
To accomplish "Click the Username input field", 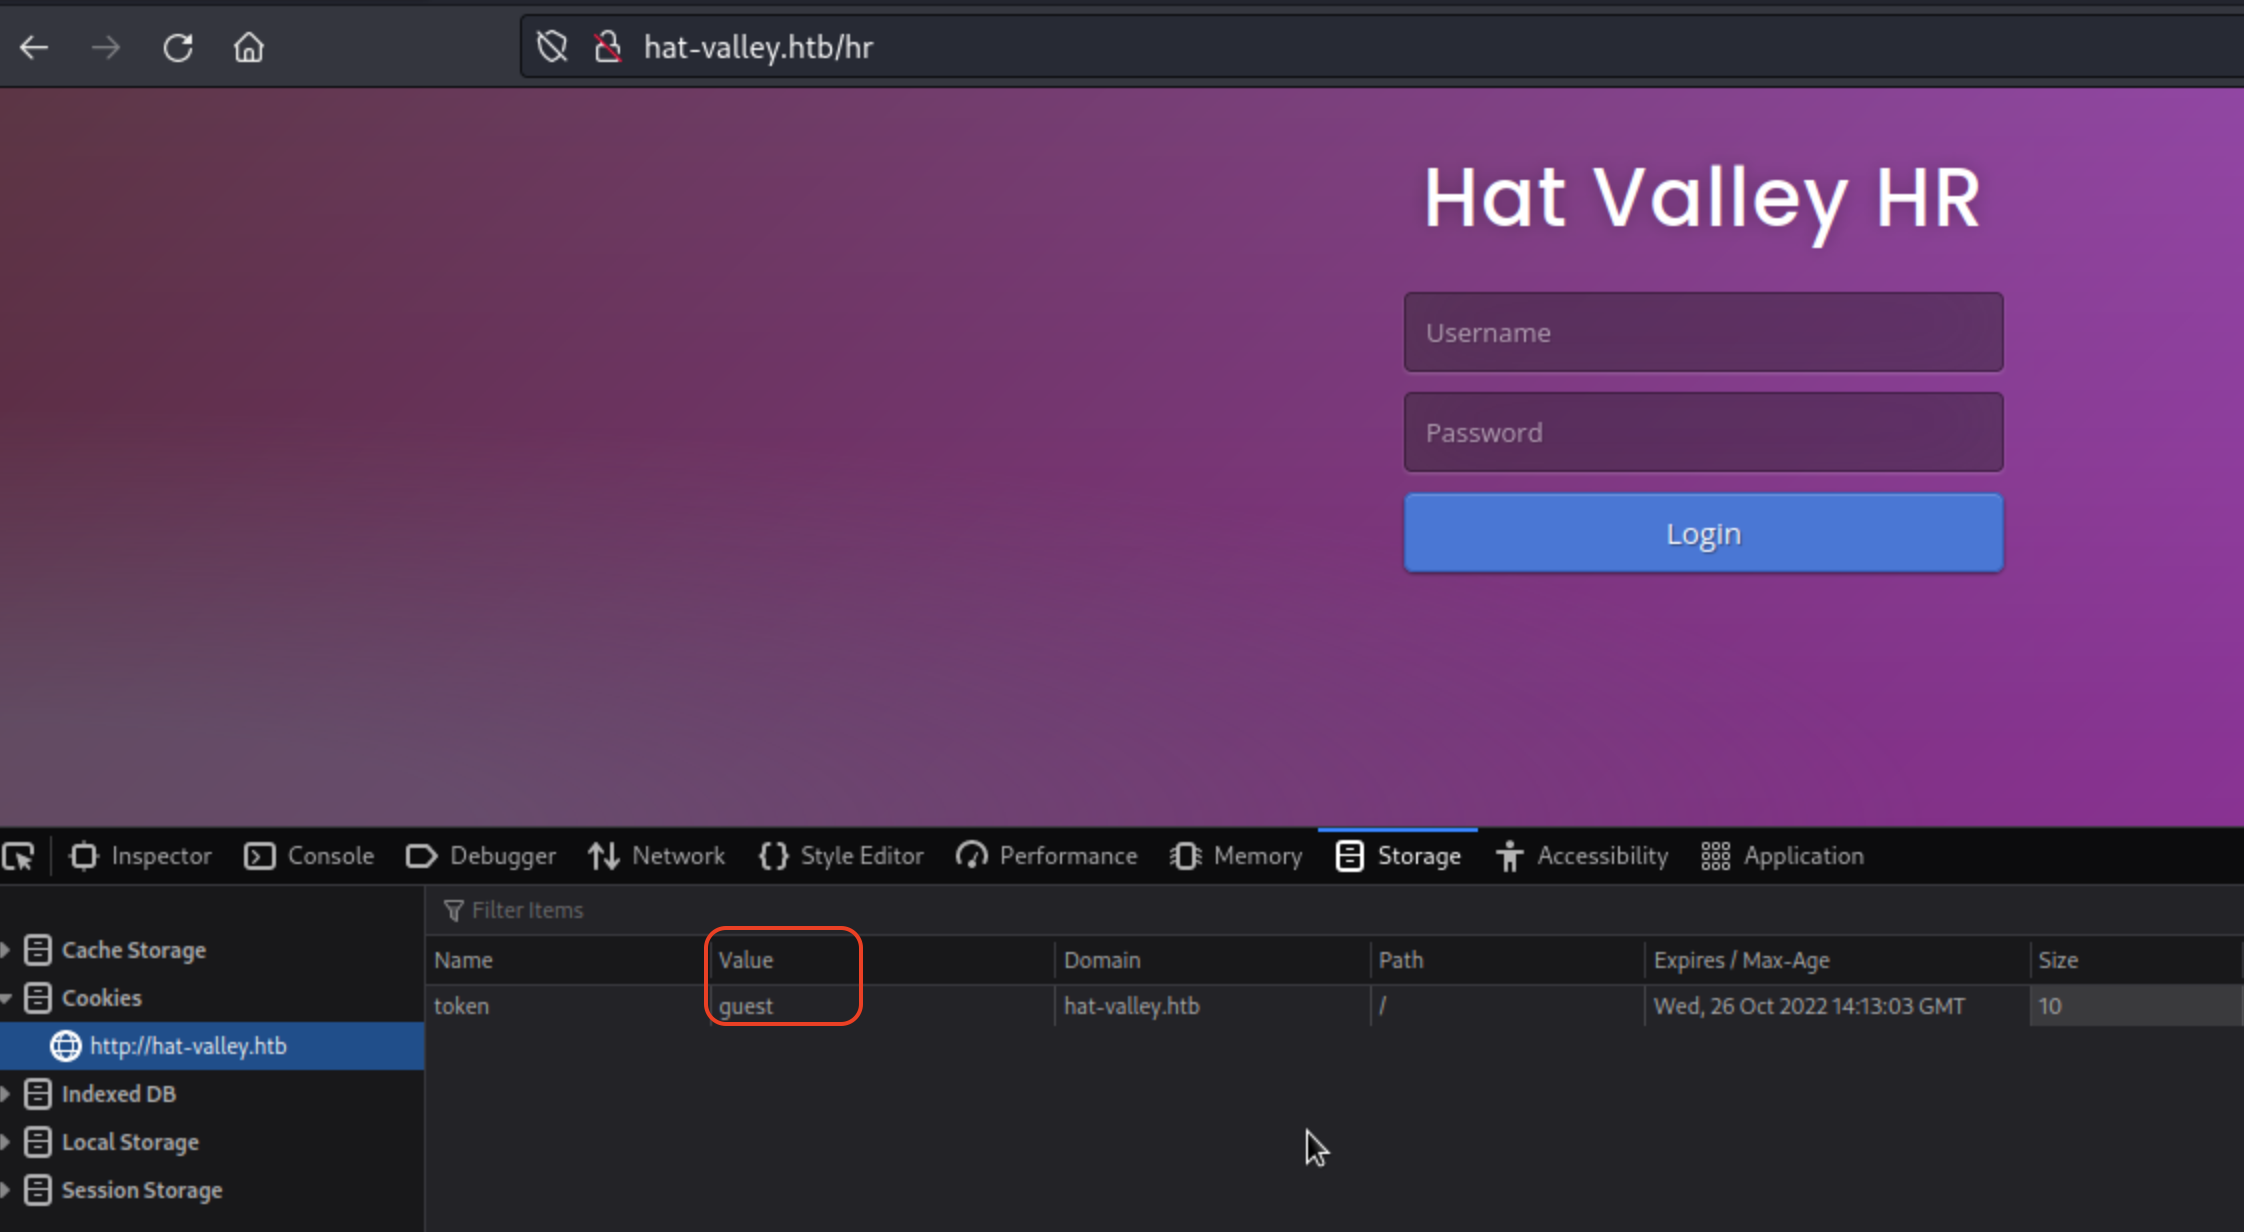I will click(1703, 332).
